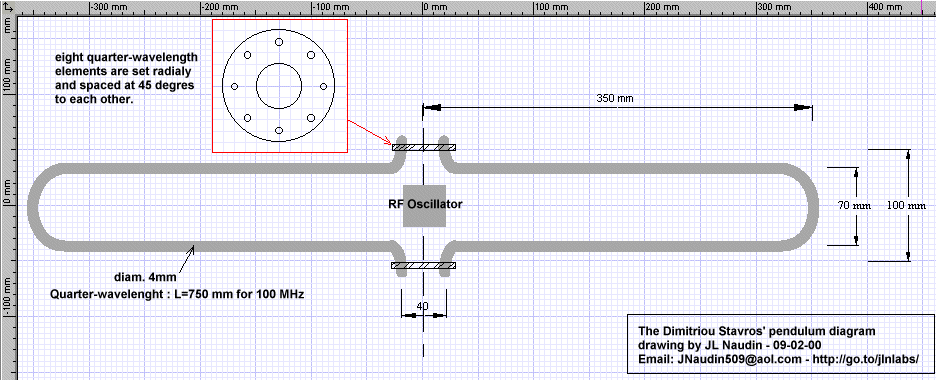Select the diam. 4mm annotation text
This screenshot has height=380, width=936.
tap(144, 277)
